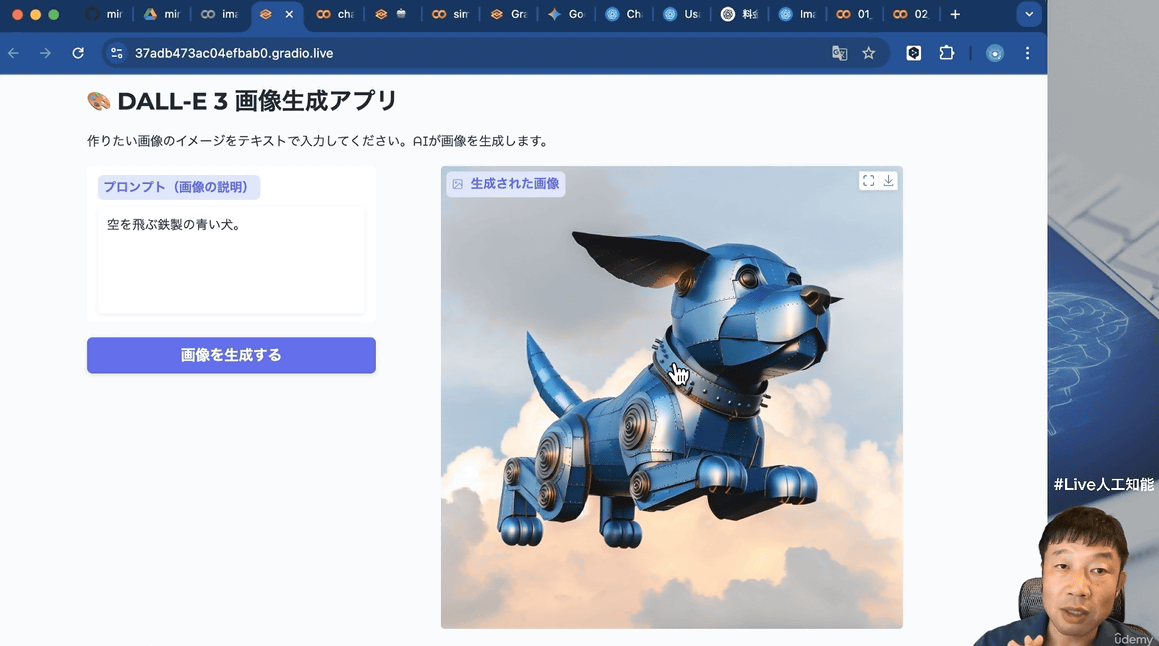Open the site information icon beside URL
1159x646 pixels.
click(117, 53)
